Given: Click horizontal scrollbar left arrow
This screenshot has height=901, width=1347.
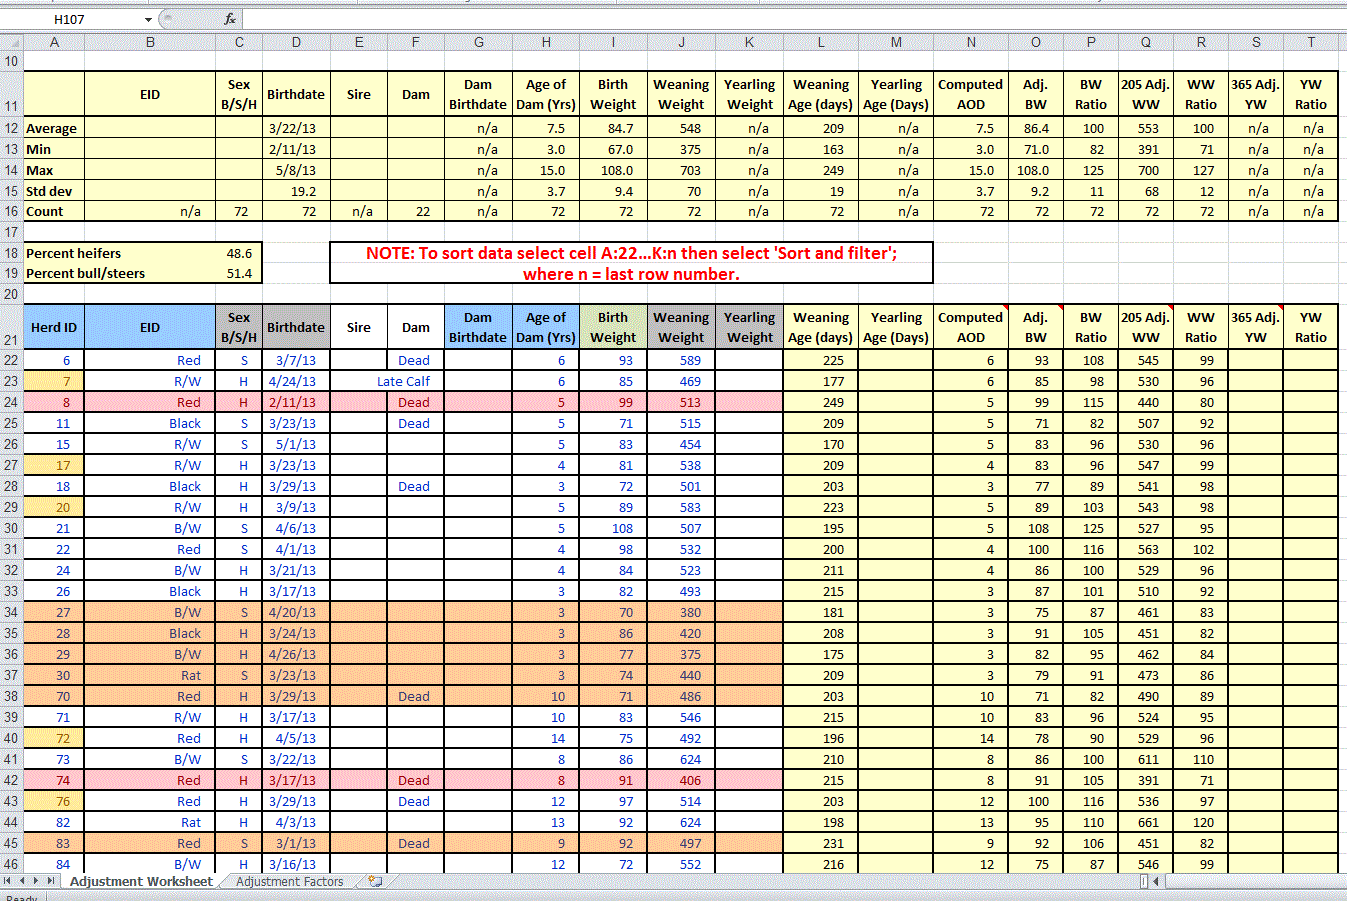Looking at the screenshot, I should 1155,881.
